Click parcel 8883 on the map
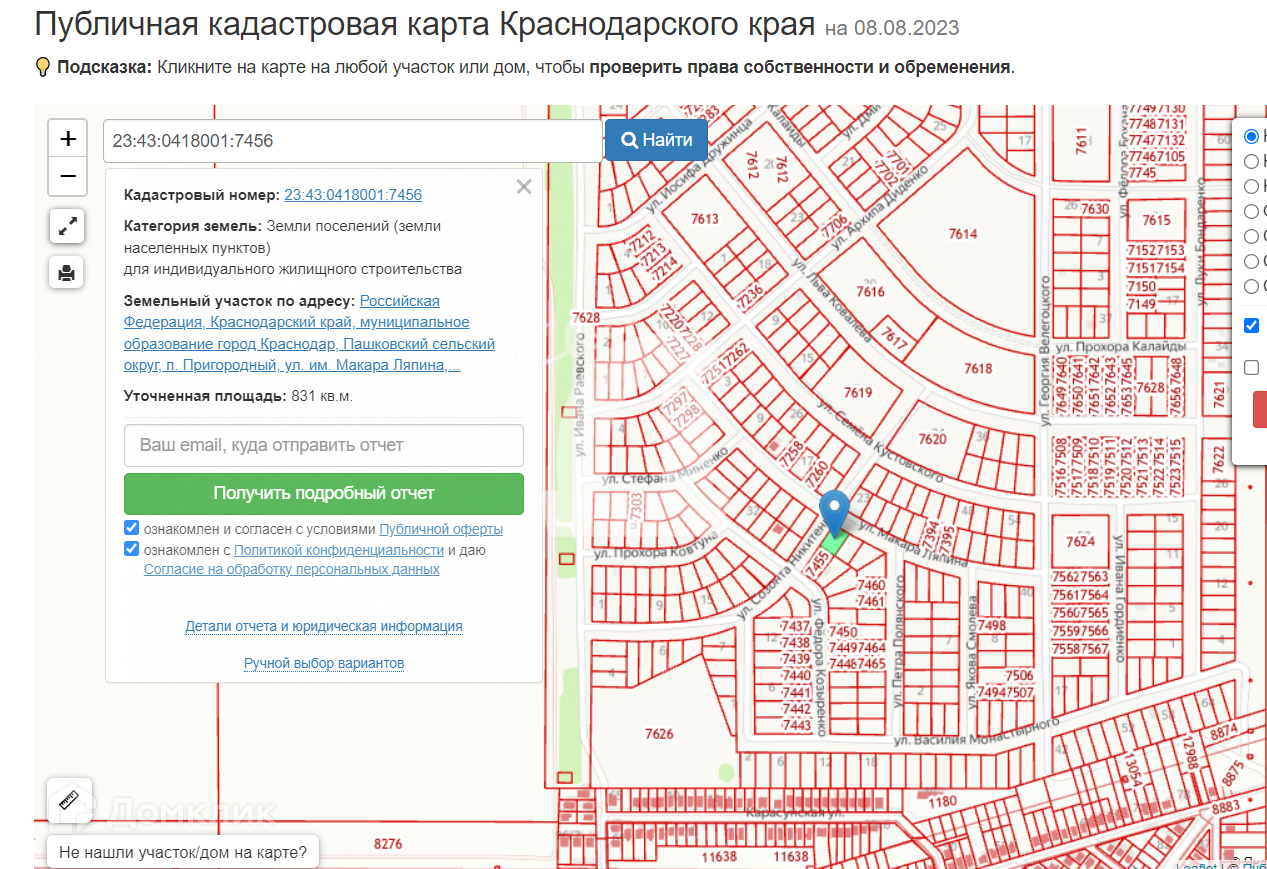The image size is (1267, 869). (x=1225, y=807)
